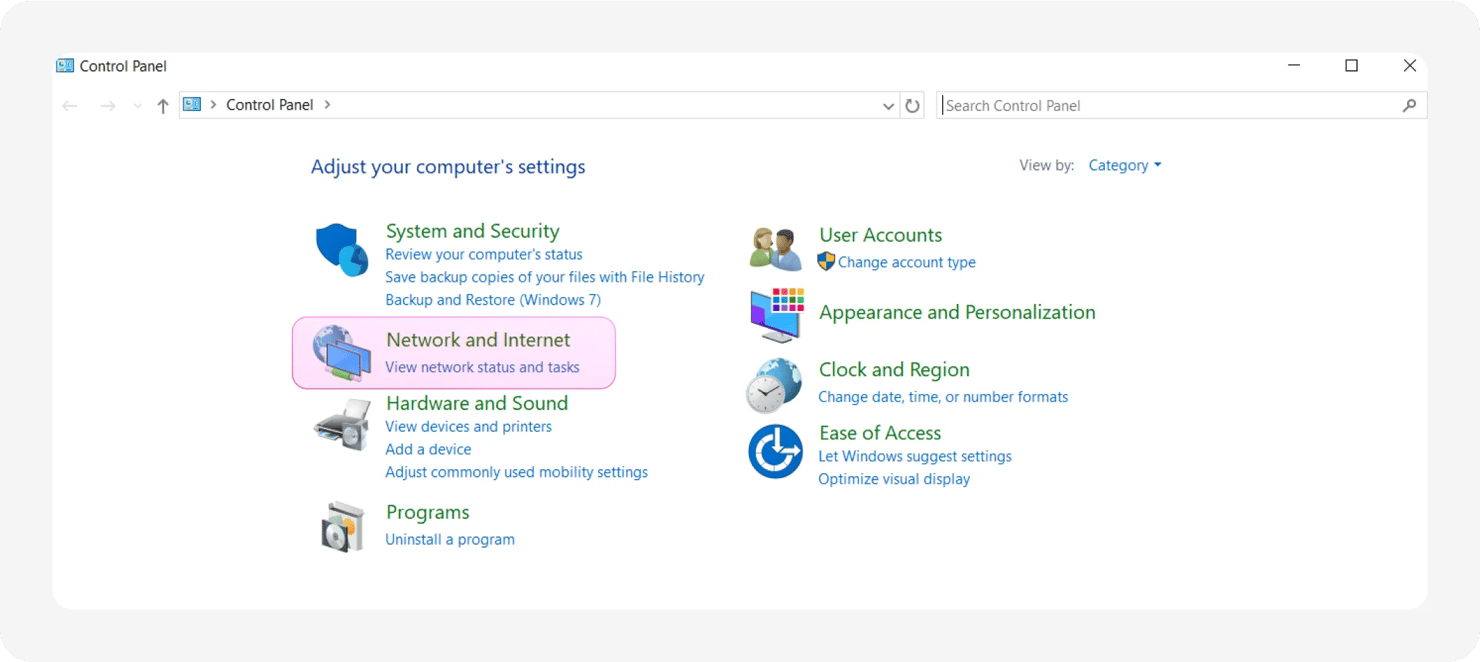The image size is (1480, 662).
Task: Click the Clock and Region icon
Action: tap(774, 384)
